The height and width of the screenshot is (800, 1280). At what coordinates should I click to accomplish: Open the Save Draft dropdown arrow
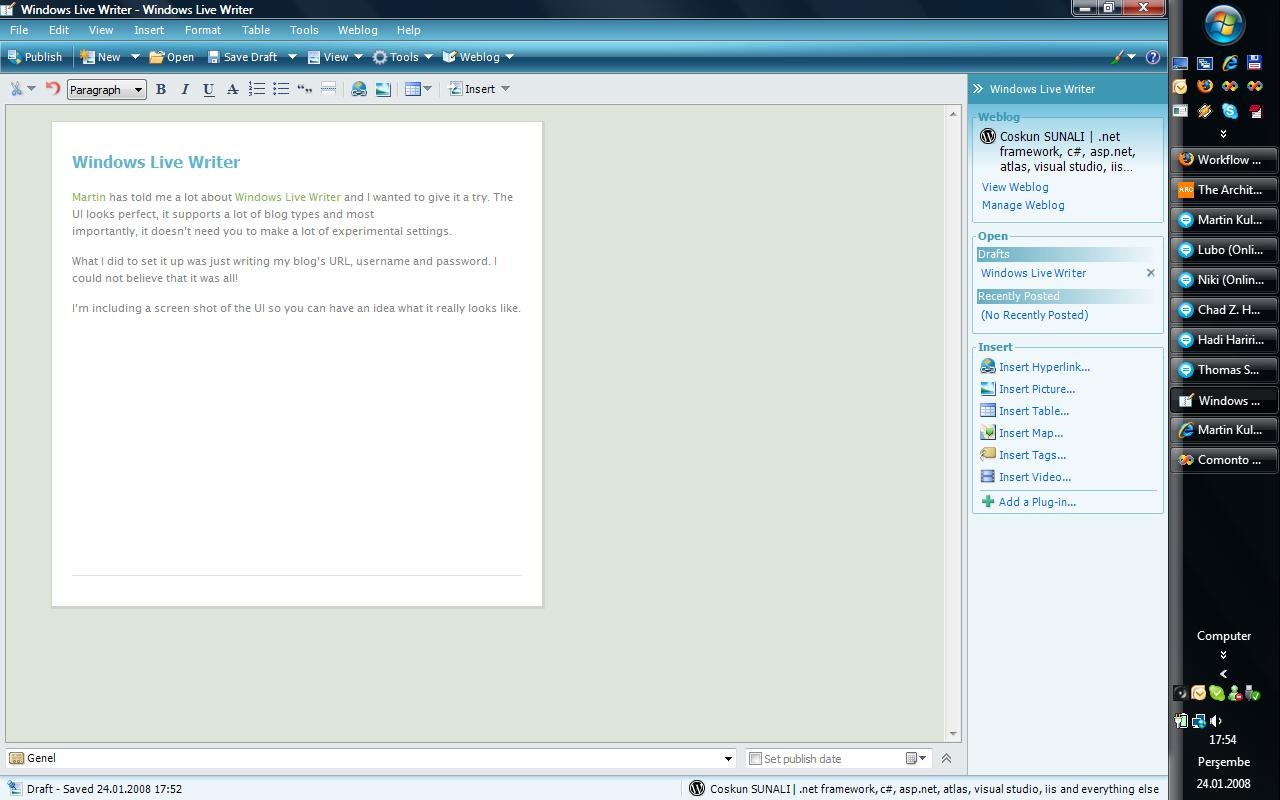pyautogui.click(x=292, y=57)
